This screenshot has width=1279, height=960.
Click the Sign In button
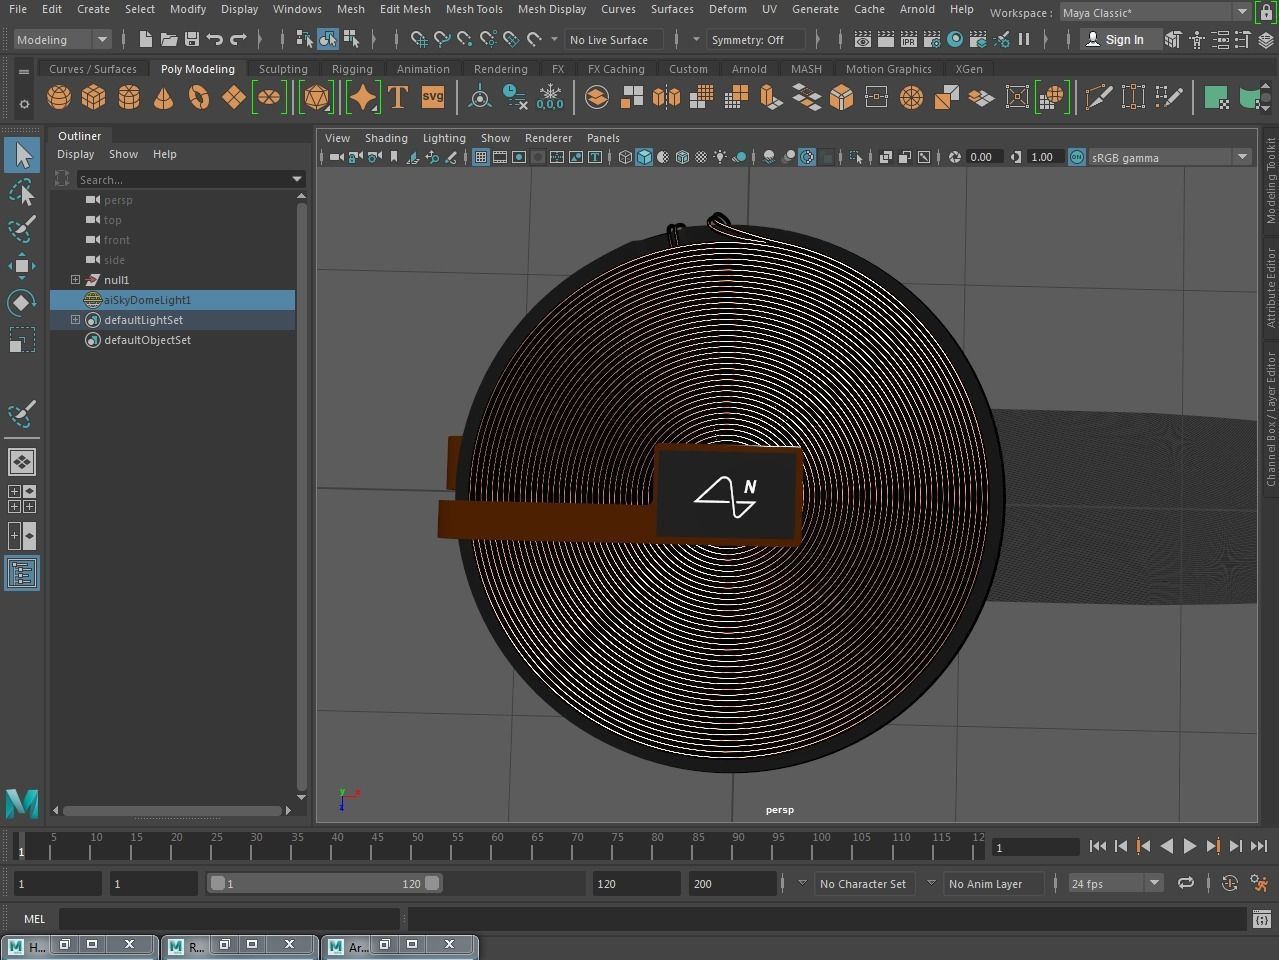(1115, 40)
